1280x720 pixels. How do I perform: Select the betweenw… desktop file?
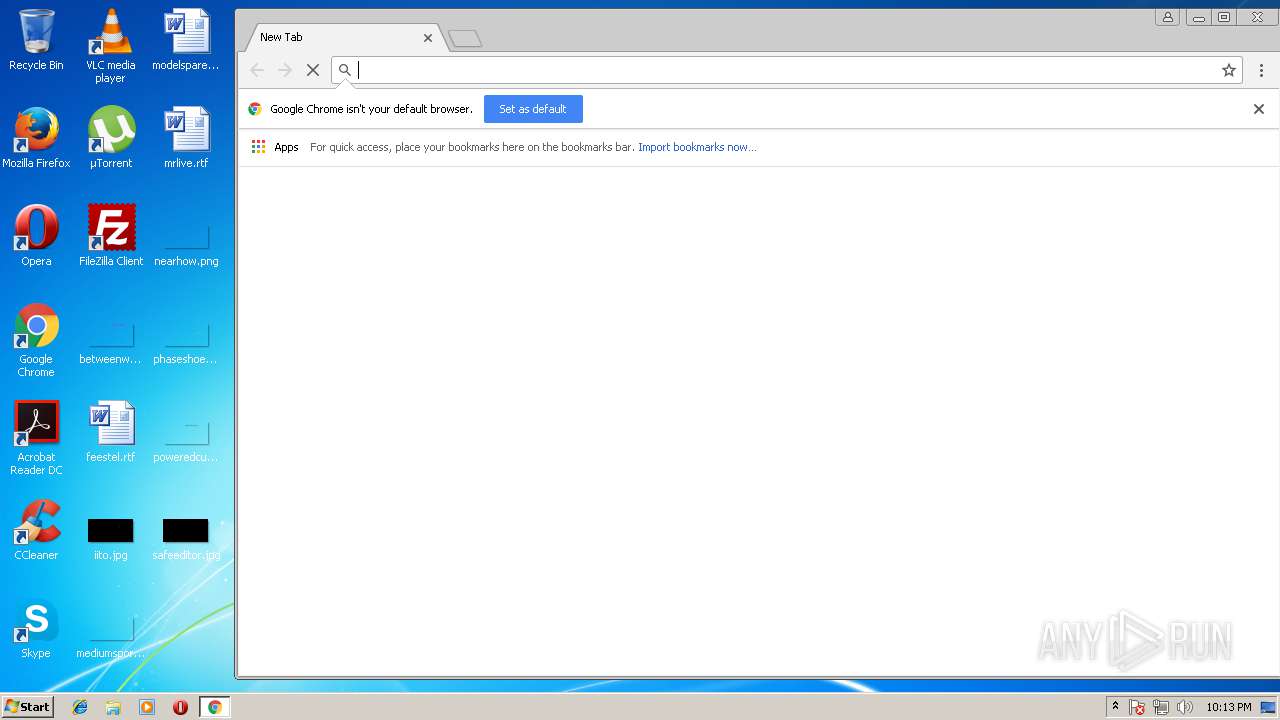pos(110,343)
